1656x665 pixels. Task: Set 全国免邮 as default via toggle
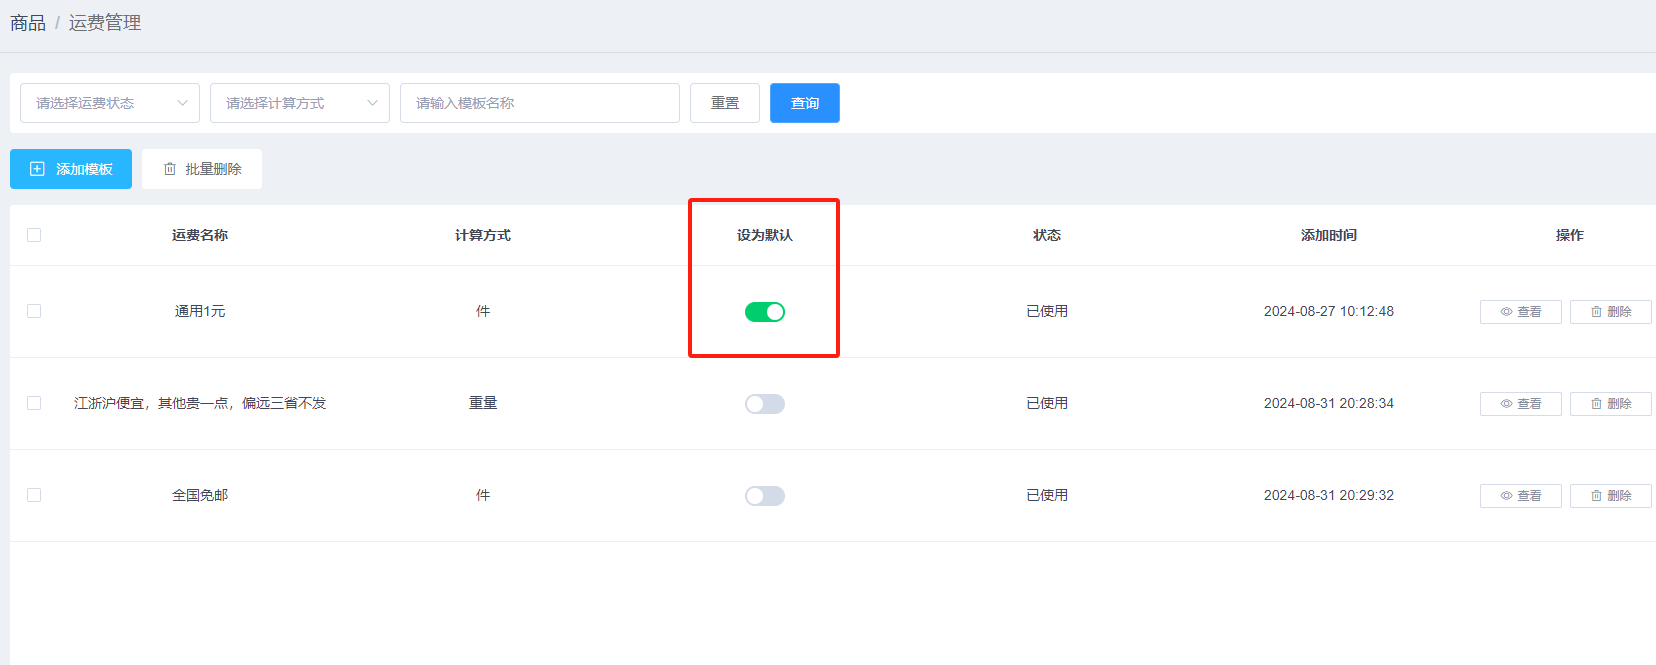pyautogui.click(x=765, y=496)
